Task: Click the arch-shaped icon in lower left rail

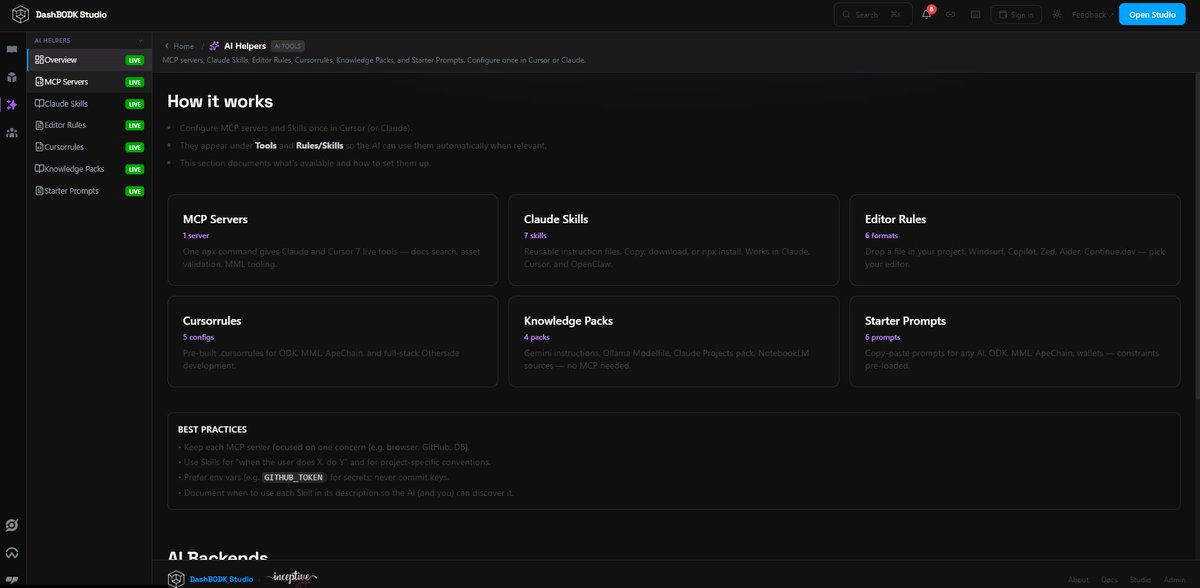Action: pyautogui.click(x=12, y=552)
